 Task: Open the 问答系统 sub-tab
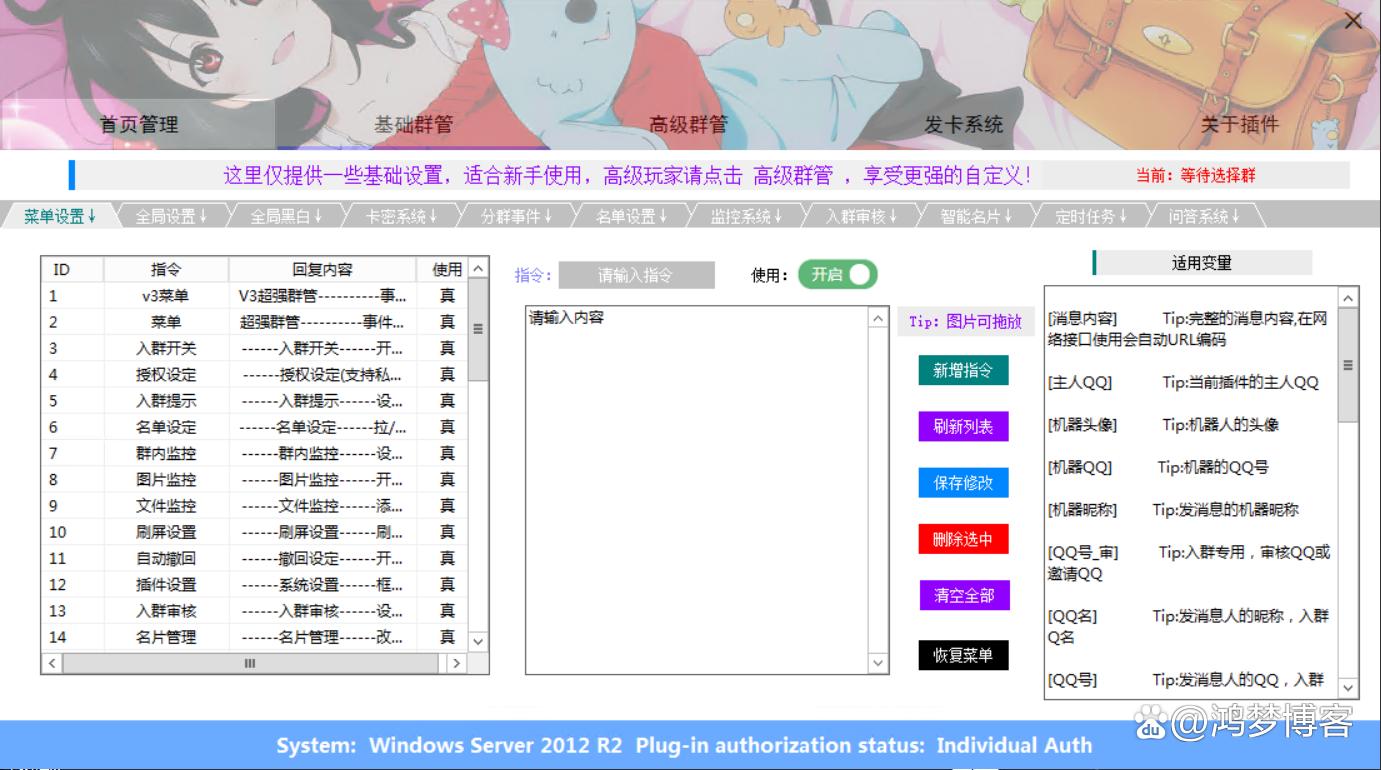1205,216
